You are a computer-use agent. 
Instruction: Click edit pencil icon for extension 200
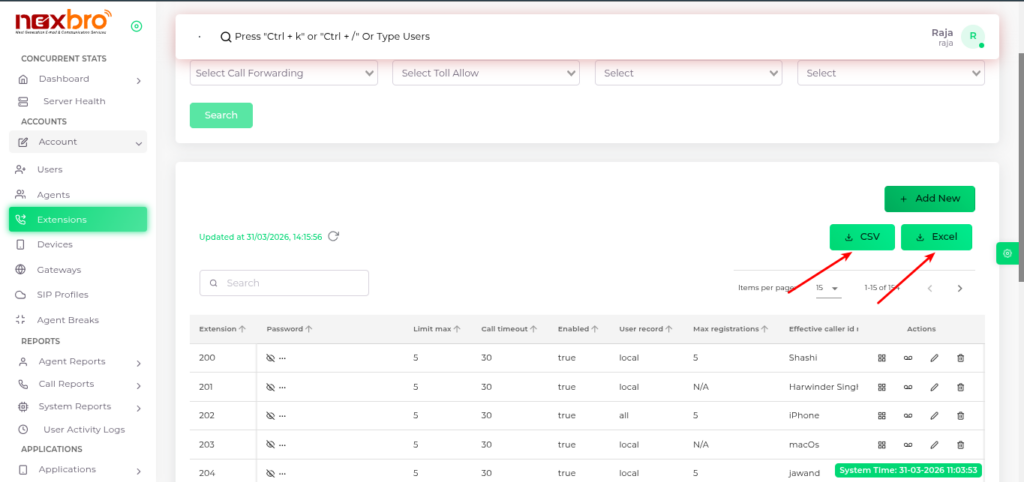coord(934,357)
